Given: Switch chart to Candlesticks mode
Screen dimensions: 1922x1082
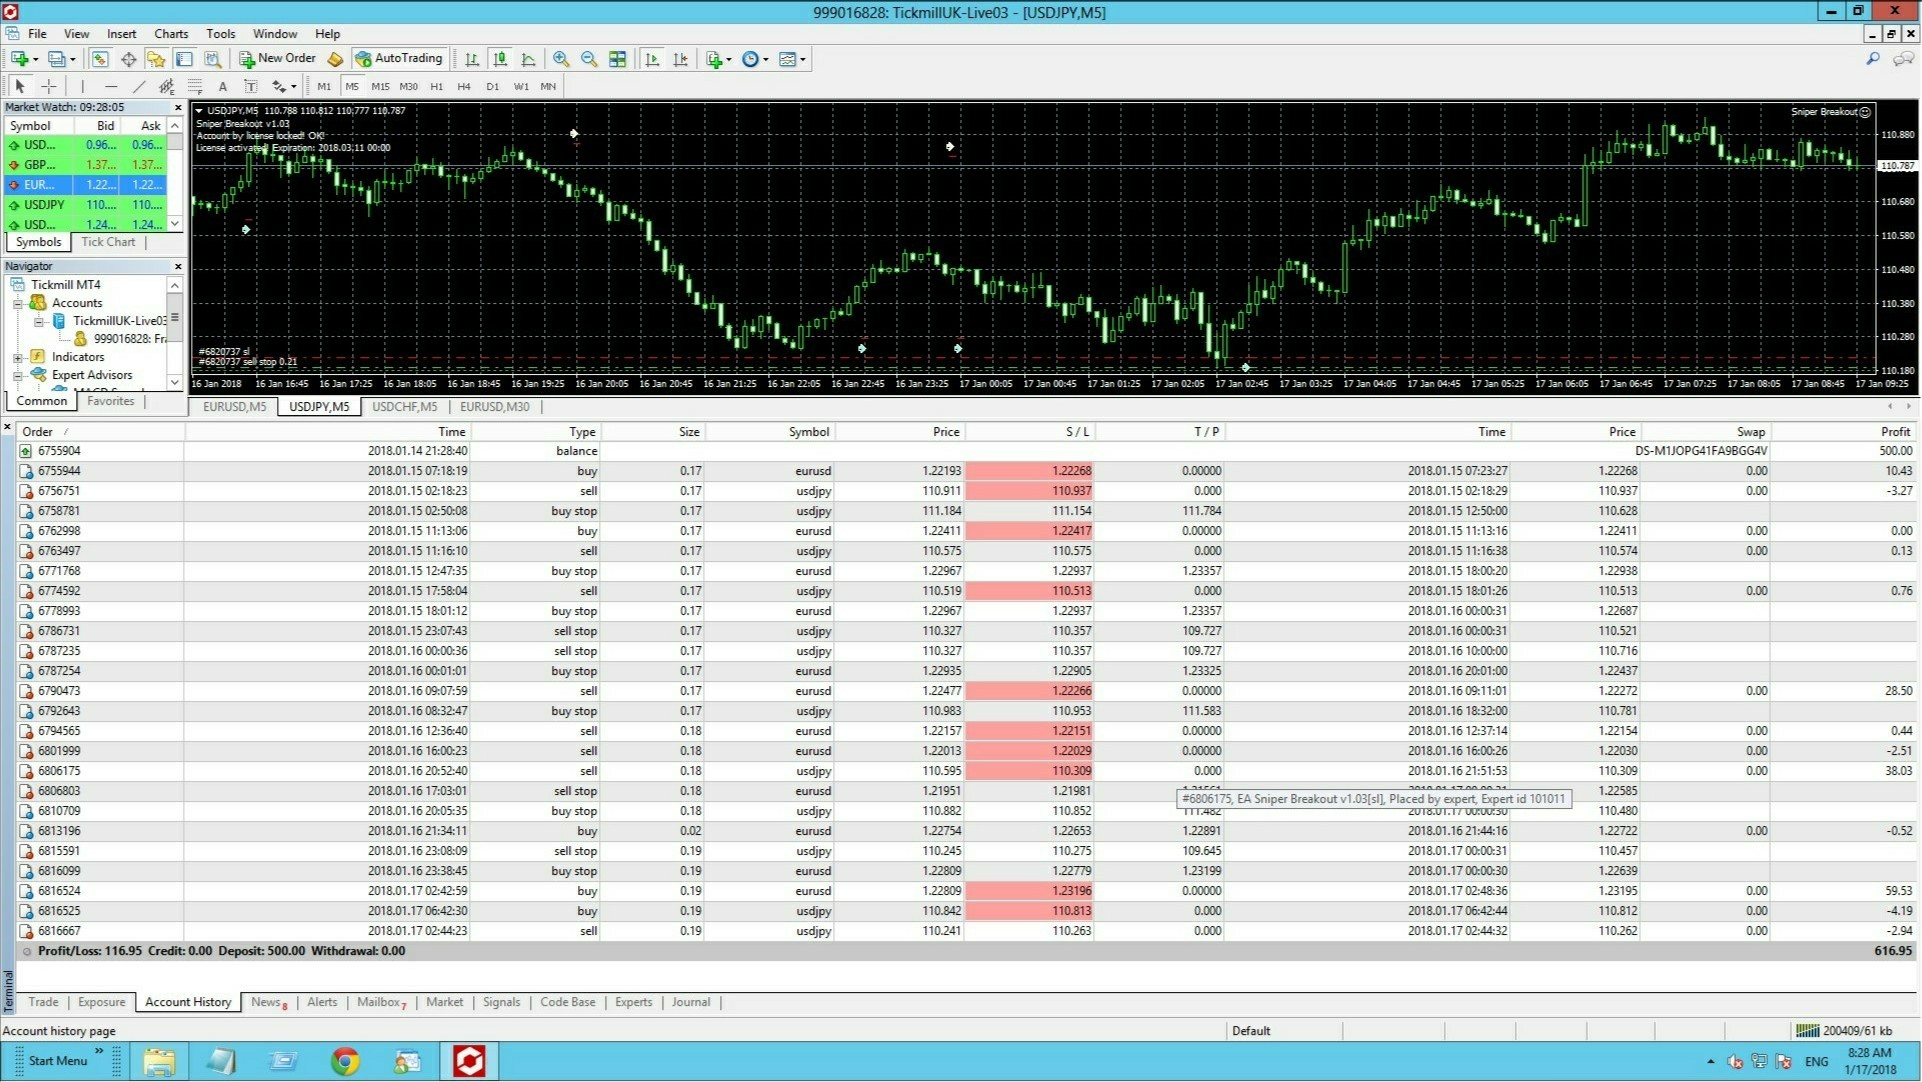Looking at the screenshot, I should [500, 59].
